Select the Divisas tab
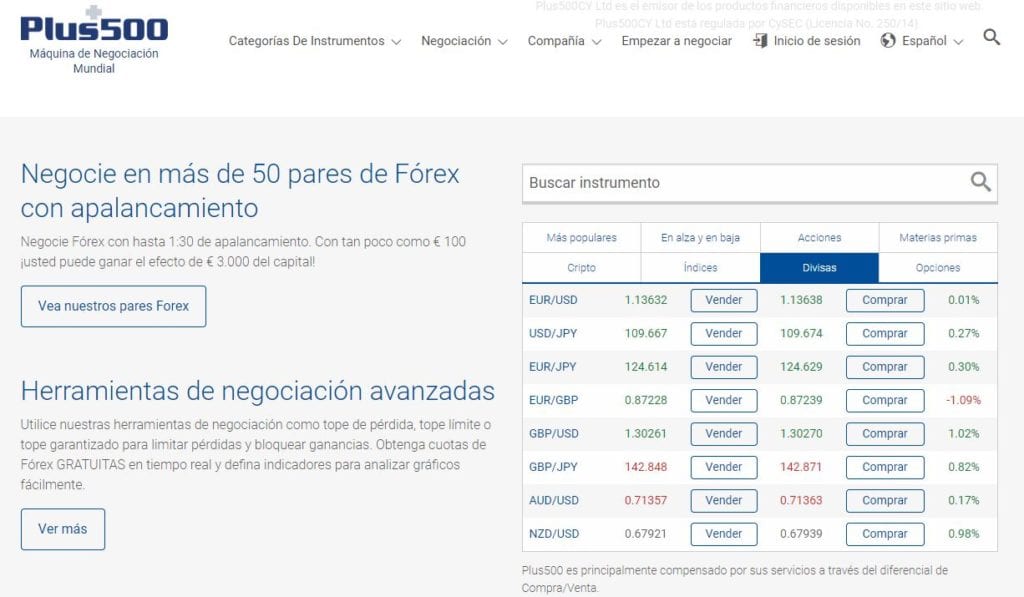Screen dimensions: 1024x597 (x=820, y=268)
